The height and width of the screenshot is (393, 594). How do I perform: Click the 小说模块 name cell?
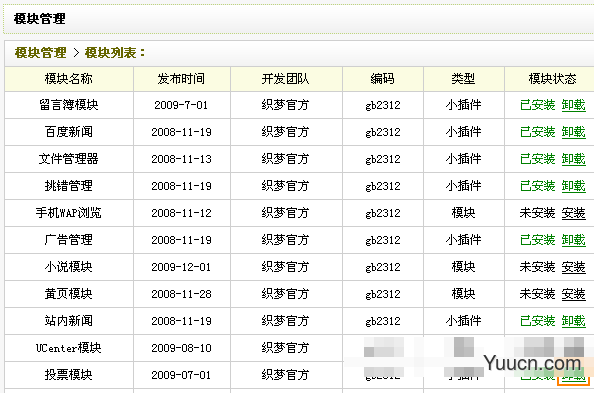point(69,267)
